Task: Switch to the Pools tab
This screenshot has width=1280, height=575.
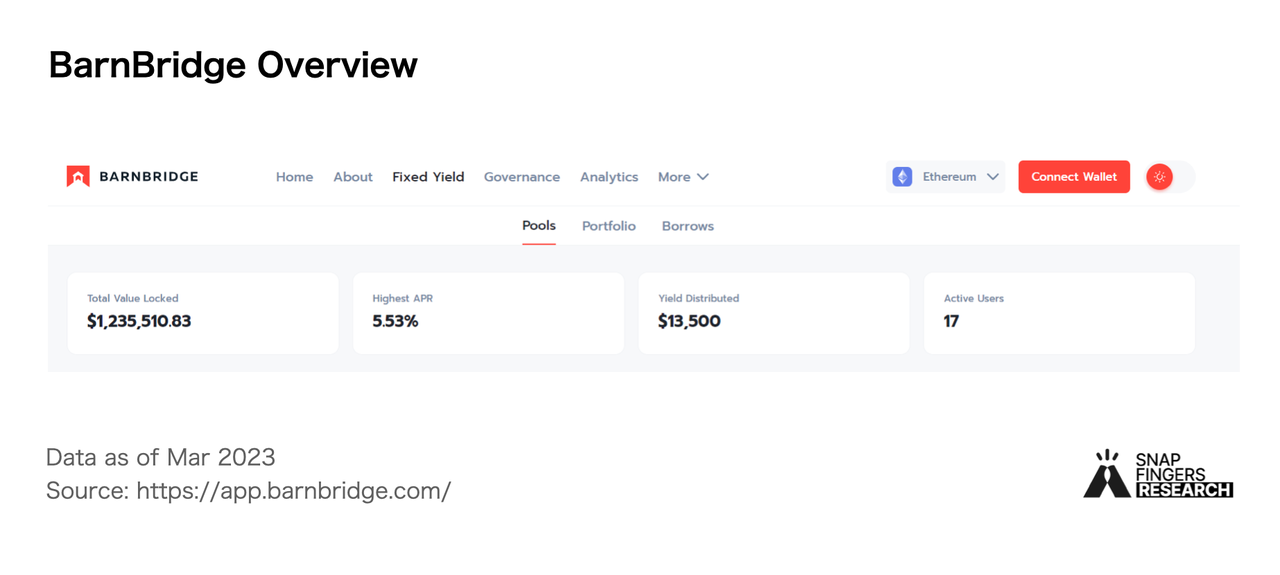Action: [x=539, y=226]
